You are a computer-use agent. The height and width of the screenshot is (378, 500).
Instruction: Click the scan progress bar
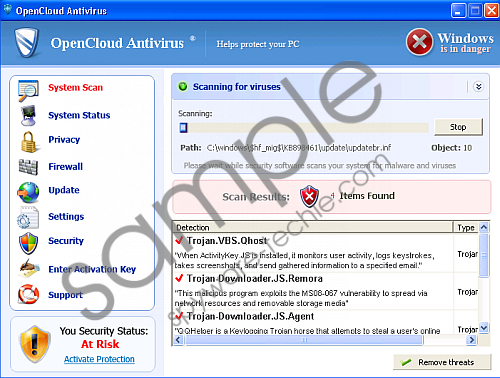click(304, 128)
